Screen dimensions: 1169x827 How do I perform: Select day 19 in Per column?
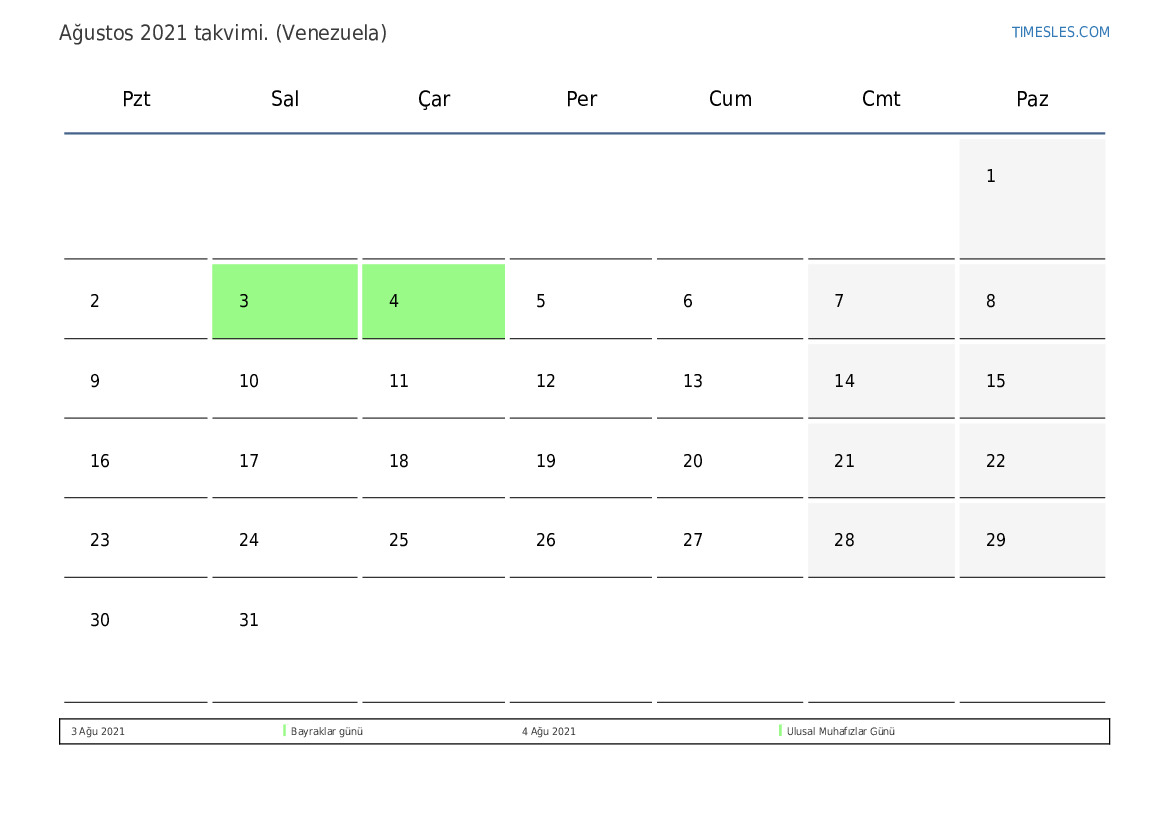coord(581,461)
